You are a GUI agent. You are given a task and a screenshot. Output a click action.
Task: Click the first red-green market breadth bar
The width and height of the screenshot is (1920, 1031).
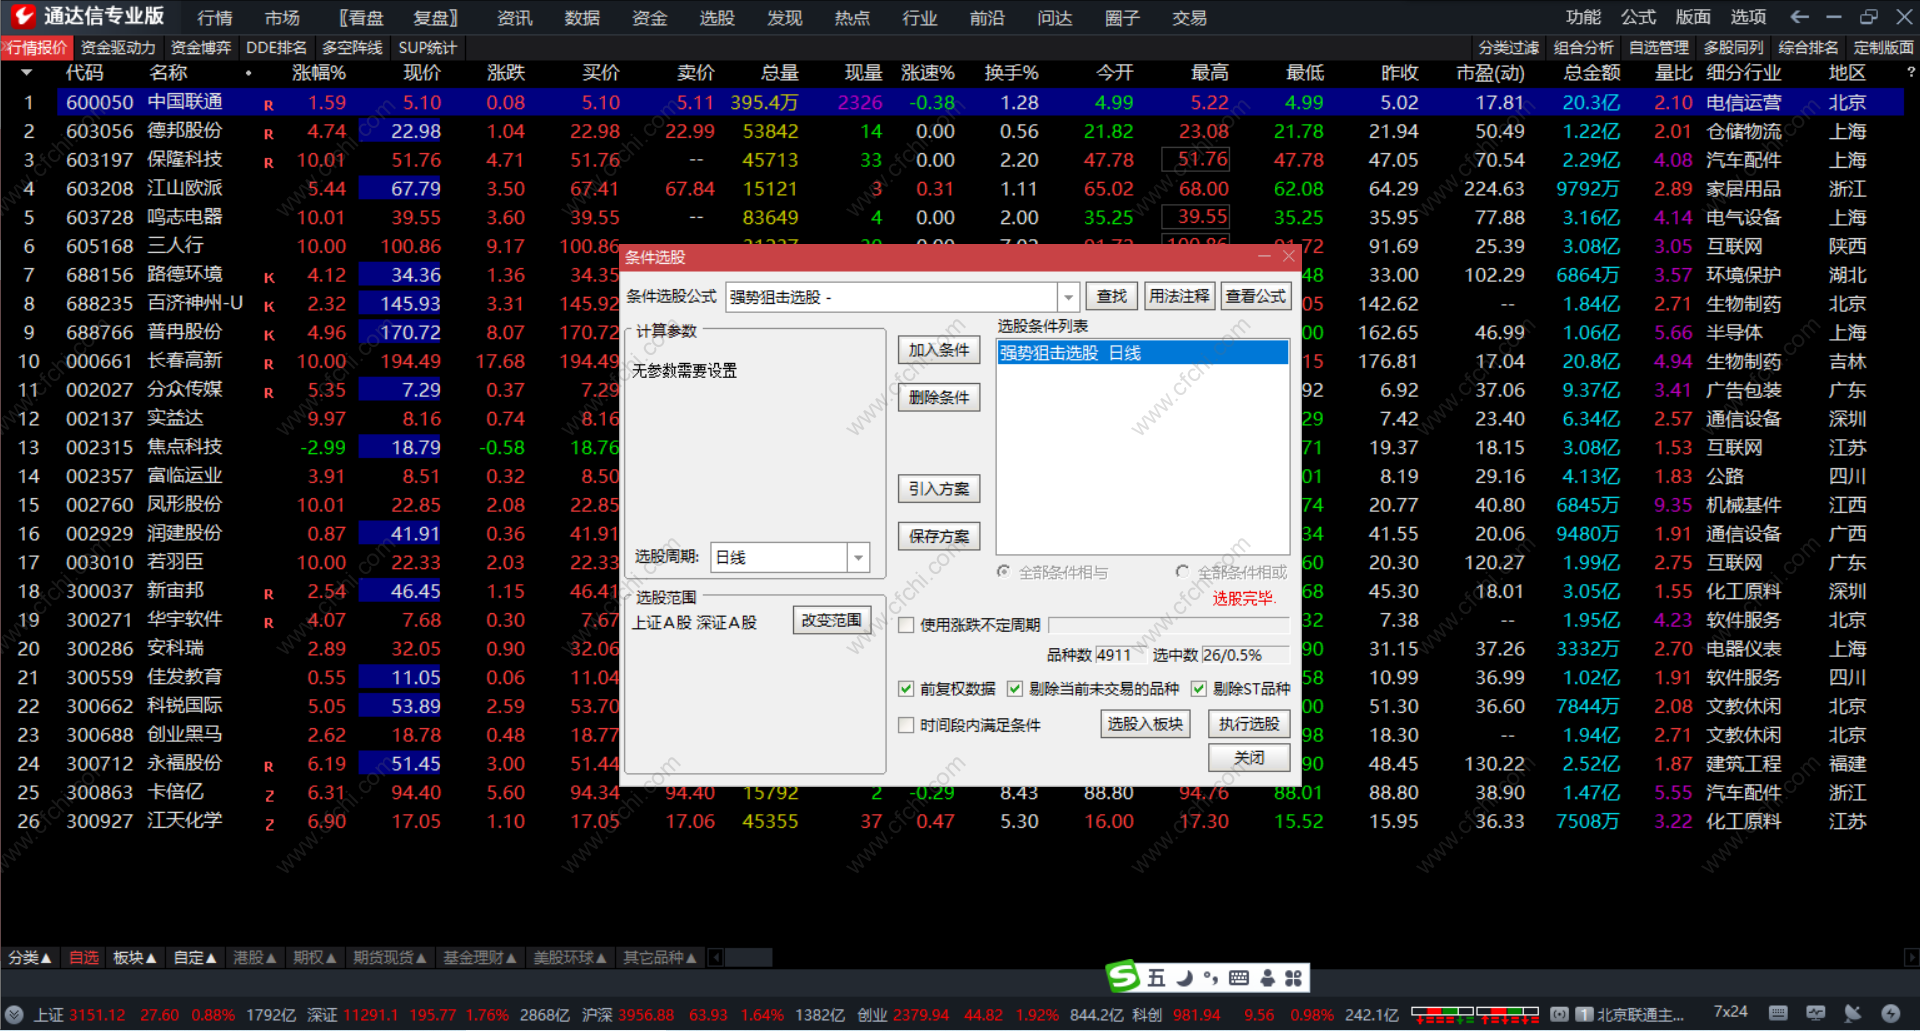click(1441, 1014)
